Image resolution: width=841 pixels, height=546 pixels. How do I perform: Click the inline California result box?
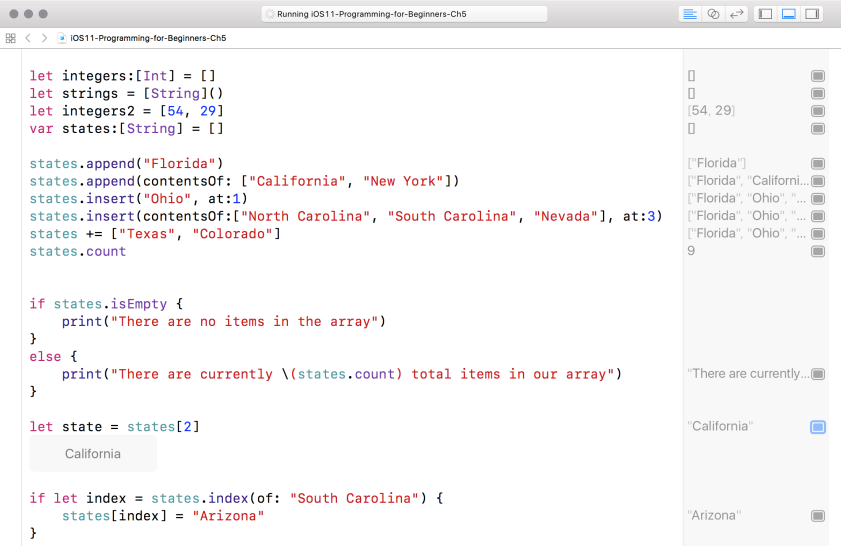(93, 454)
